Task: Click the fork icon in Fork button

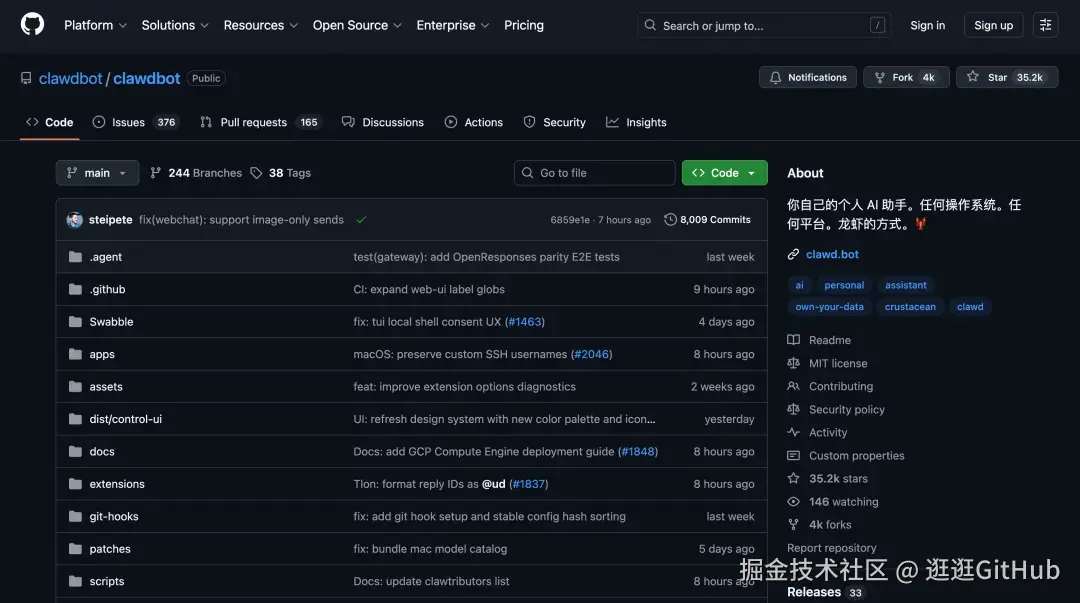Action: coord(880,77)
